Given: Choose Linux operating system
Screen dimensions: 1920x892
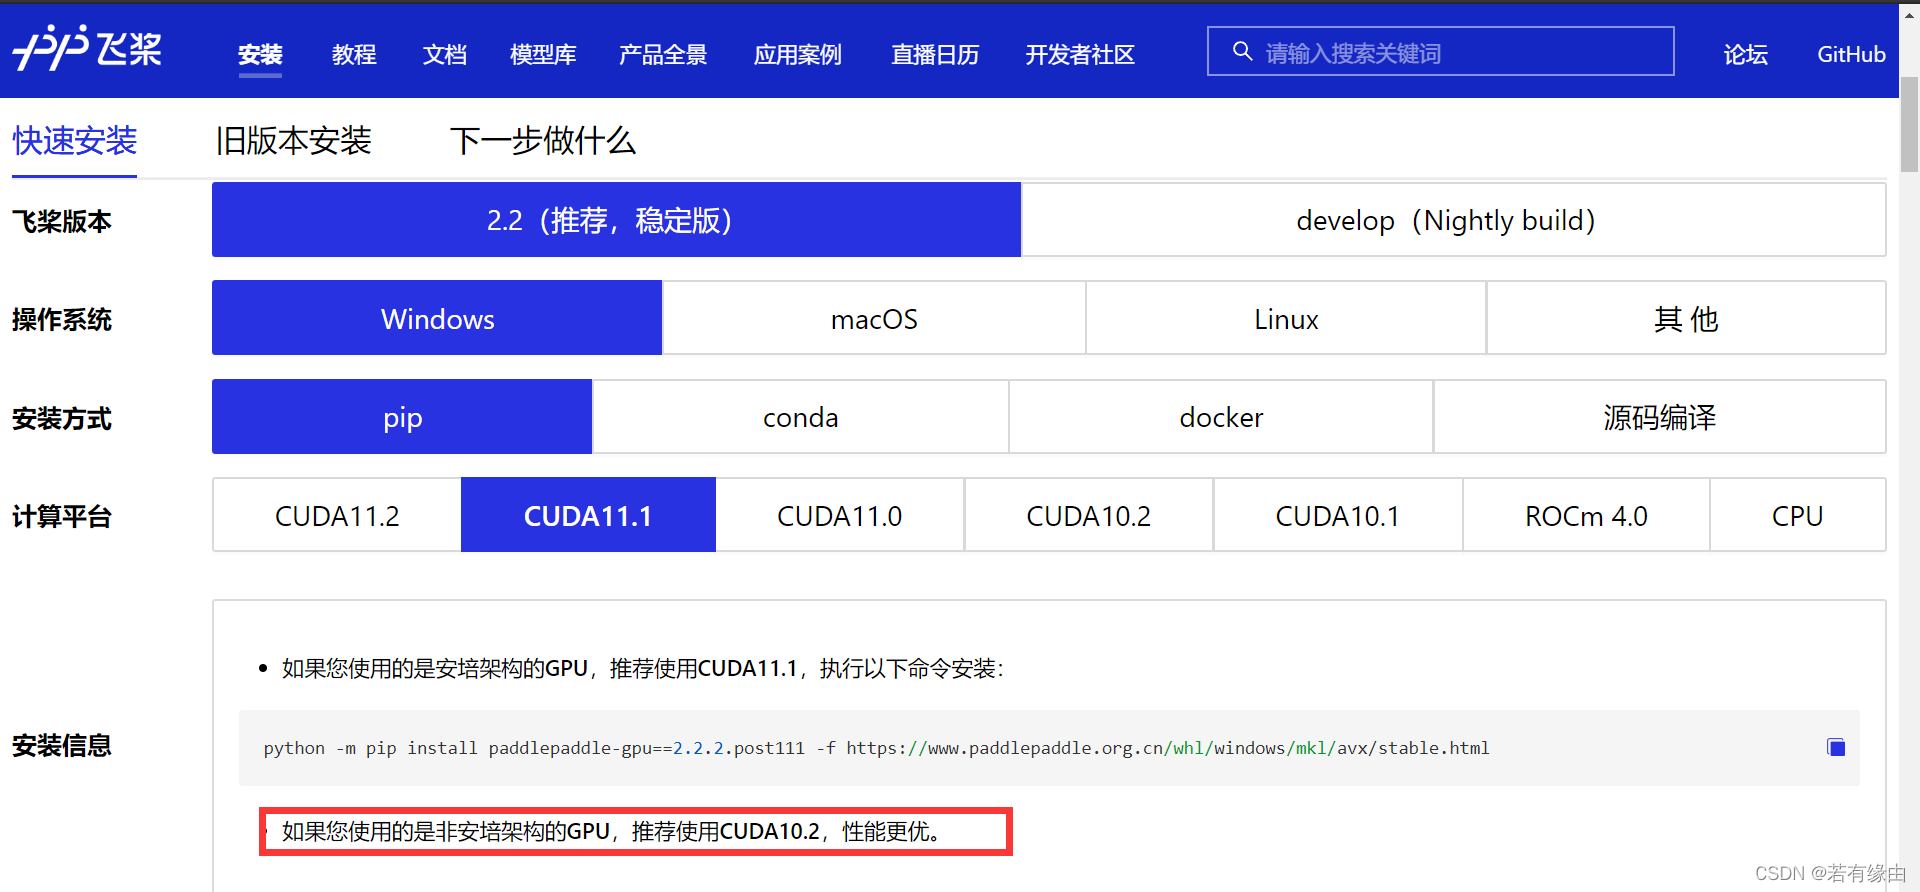Looking at the screenshot, I should [x=1286, y=318].
